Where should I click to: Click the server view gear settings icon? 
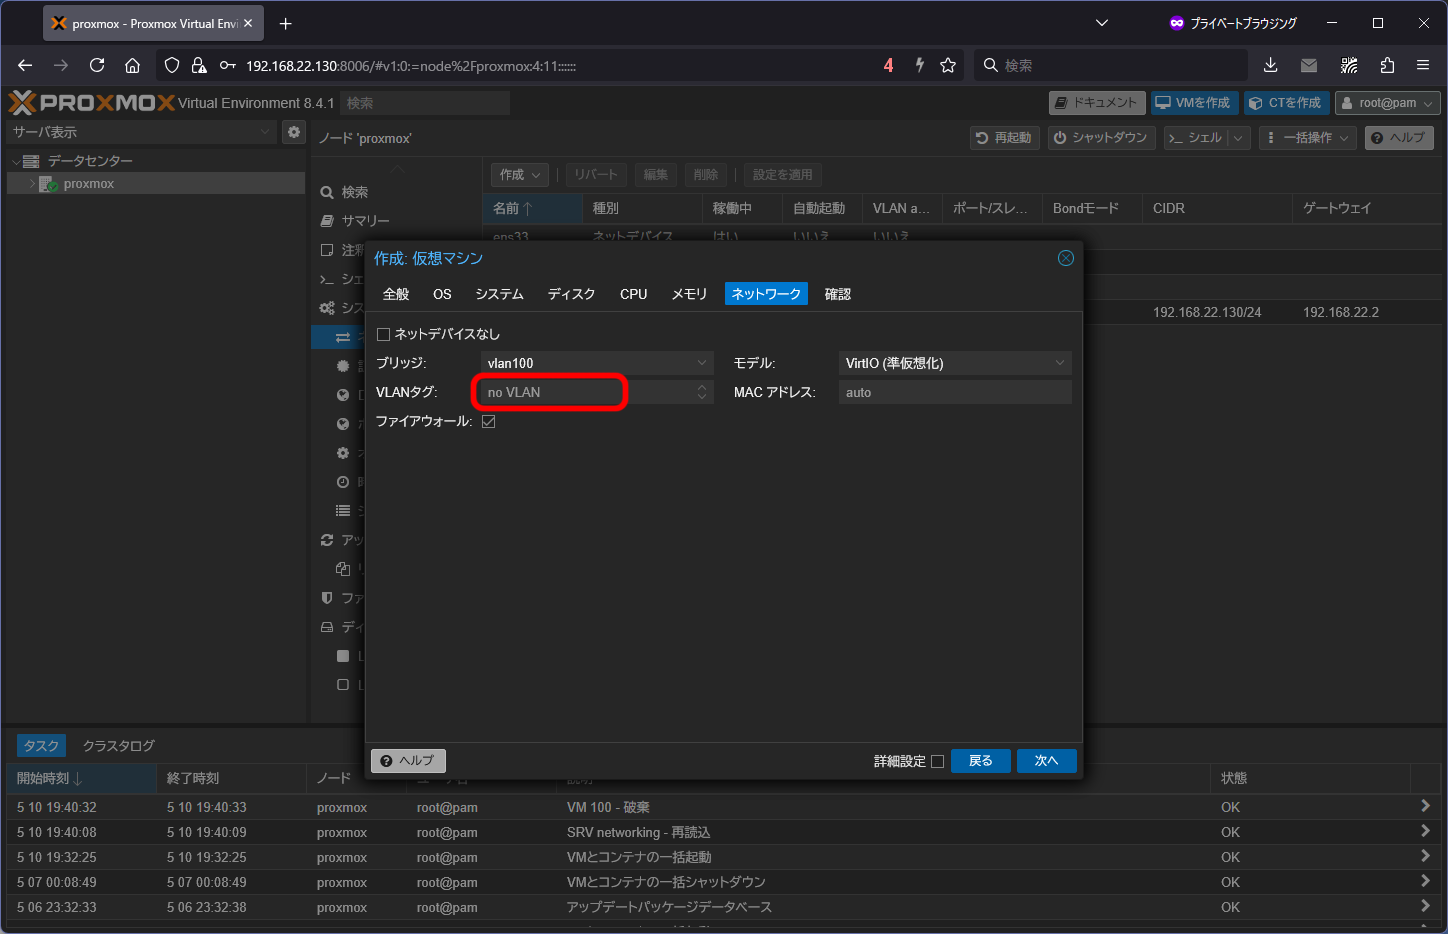[x=294, y=132]
